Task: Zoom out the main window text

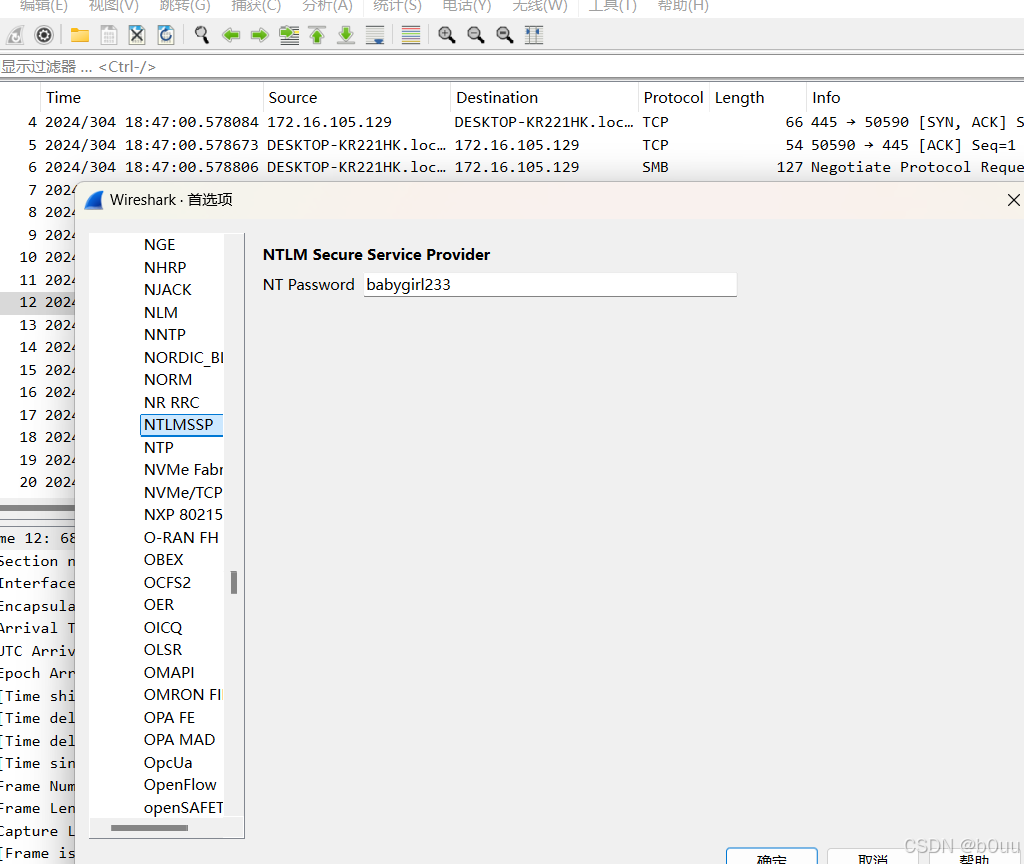Action: click(x=475, y=35)
